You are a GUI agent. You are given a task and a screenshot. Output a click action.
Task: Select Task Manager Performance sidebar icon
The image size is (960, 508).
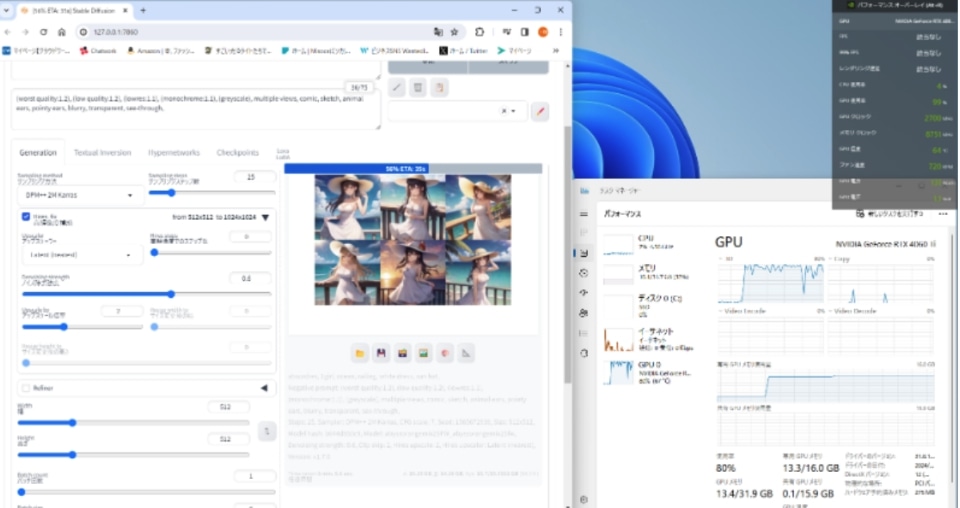[x=583, y=253]
